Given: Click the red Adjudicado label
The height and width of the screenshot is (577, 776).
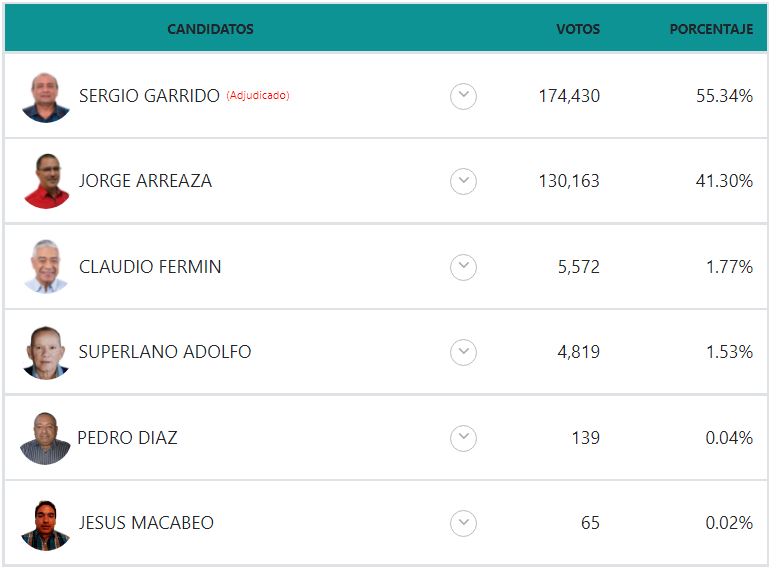Looking at the screenshot, I should pyautogui.click(x=258, y=95).
